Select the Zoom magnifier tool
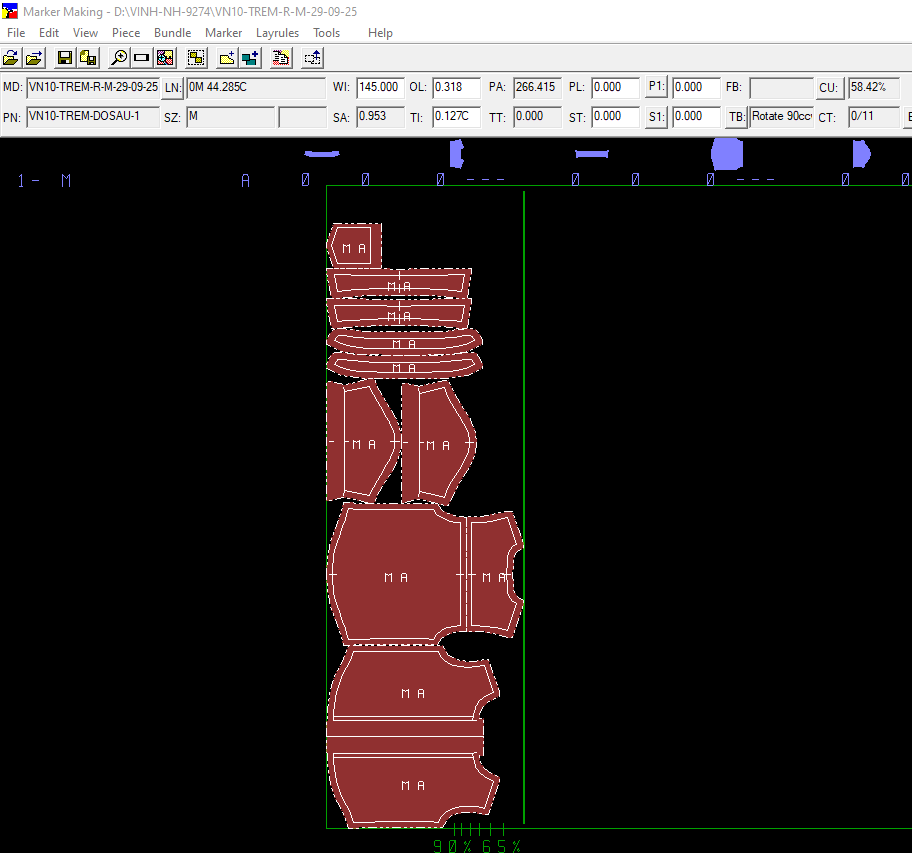912x853 pixels. click(x=119, y=58)
